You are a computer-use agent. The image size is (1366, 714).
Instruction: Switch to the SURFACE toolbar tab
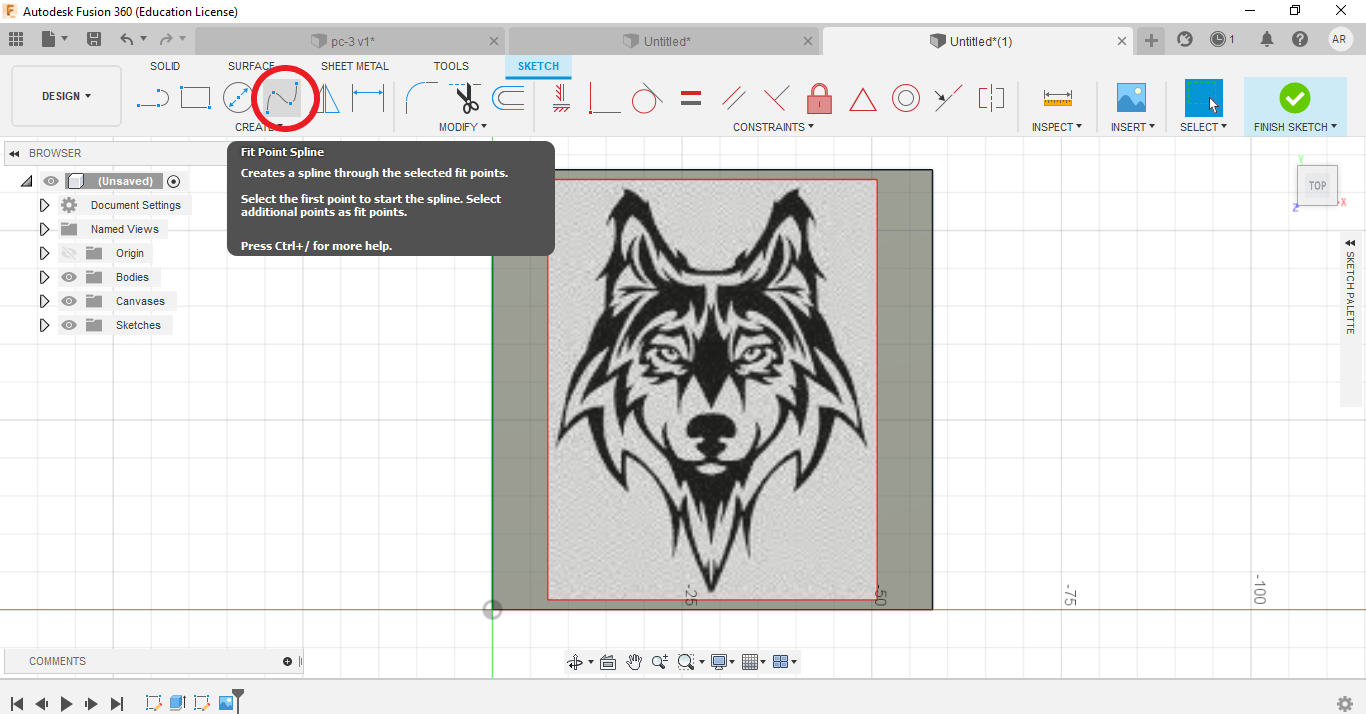pyautogui.click(x=251, y=66)
